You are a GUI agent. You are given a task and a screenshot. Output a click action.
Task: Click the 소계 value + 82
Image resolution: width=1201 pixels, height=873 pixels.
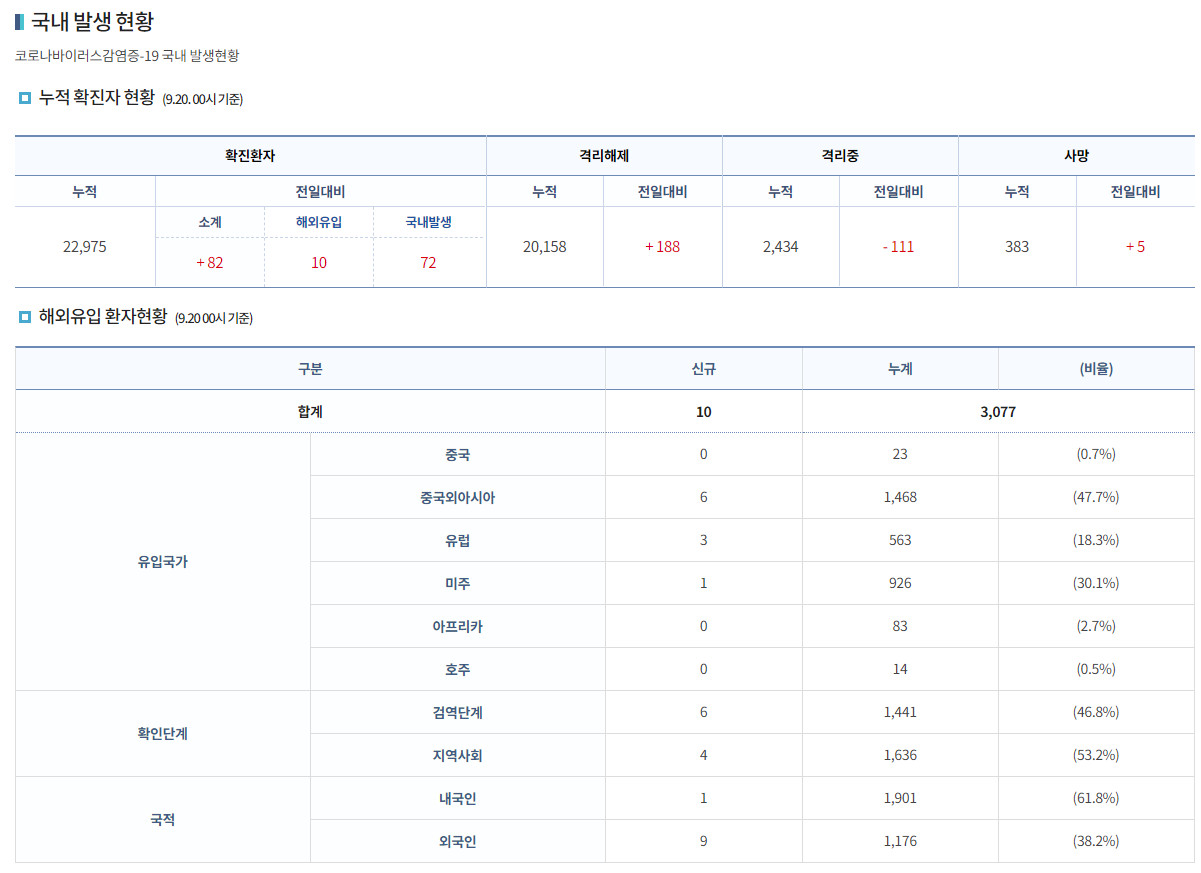pyautogui.click(x=210, y=263)
